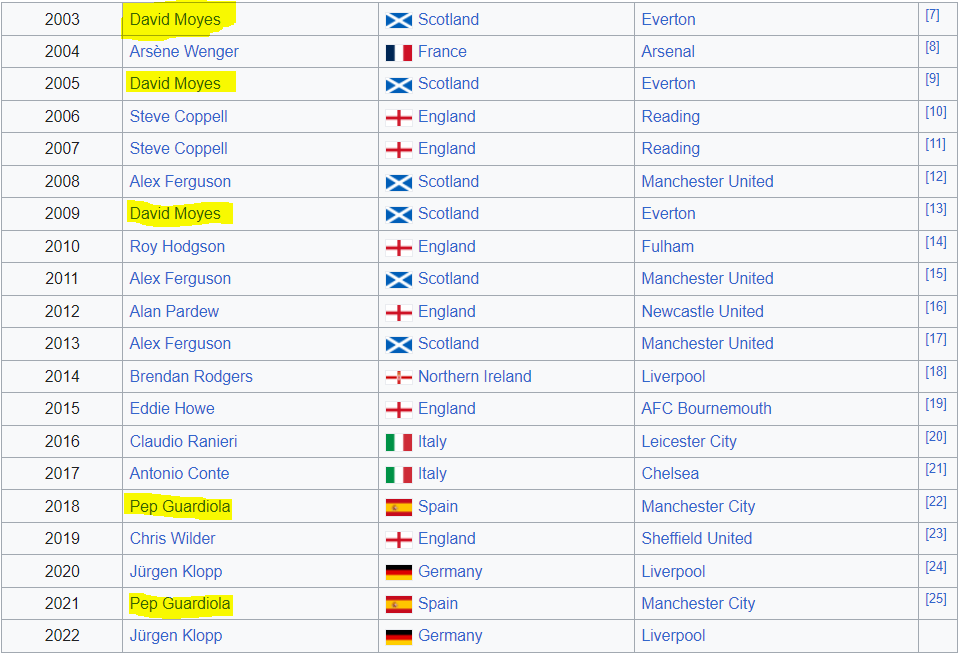Click the England flag icon in the 2006 row
The image size is (961, 657).
point(398,118)
